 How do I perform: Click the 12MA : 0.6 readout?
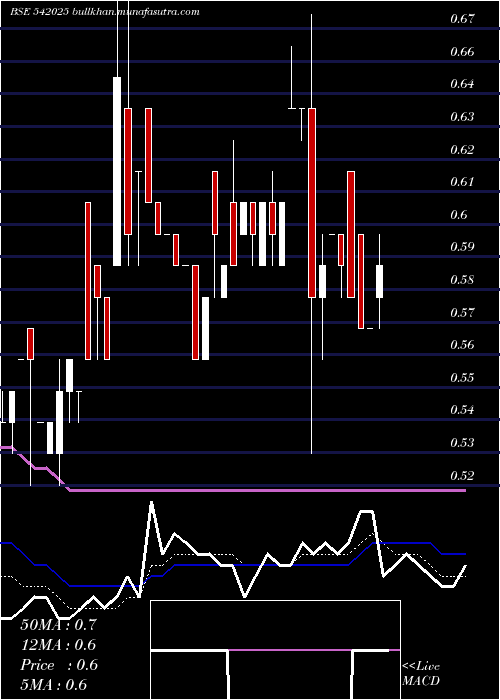58,645
